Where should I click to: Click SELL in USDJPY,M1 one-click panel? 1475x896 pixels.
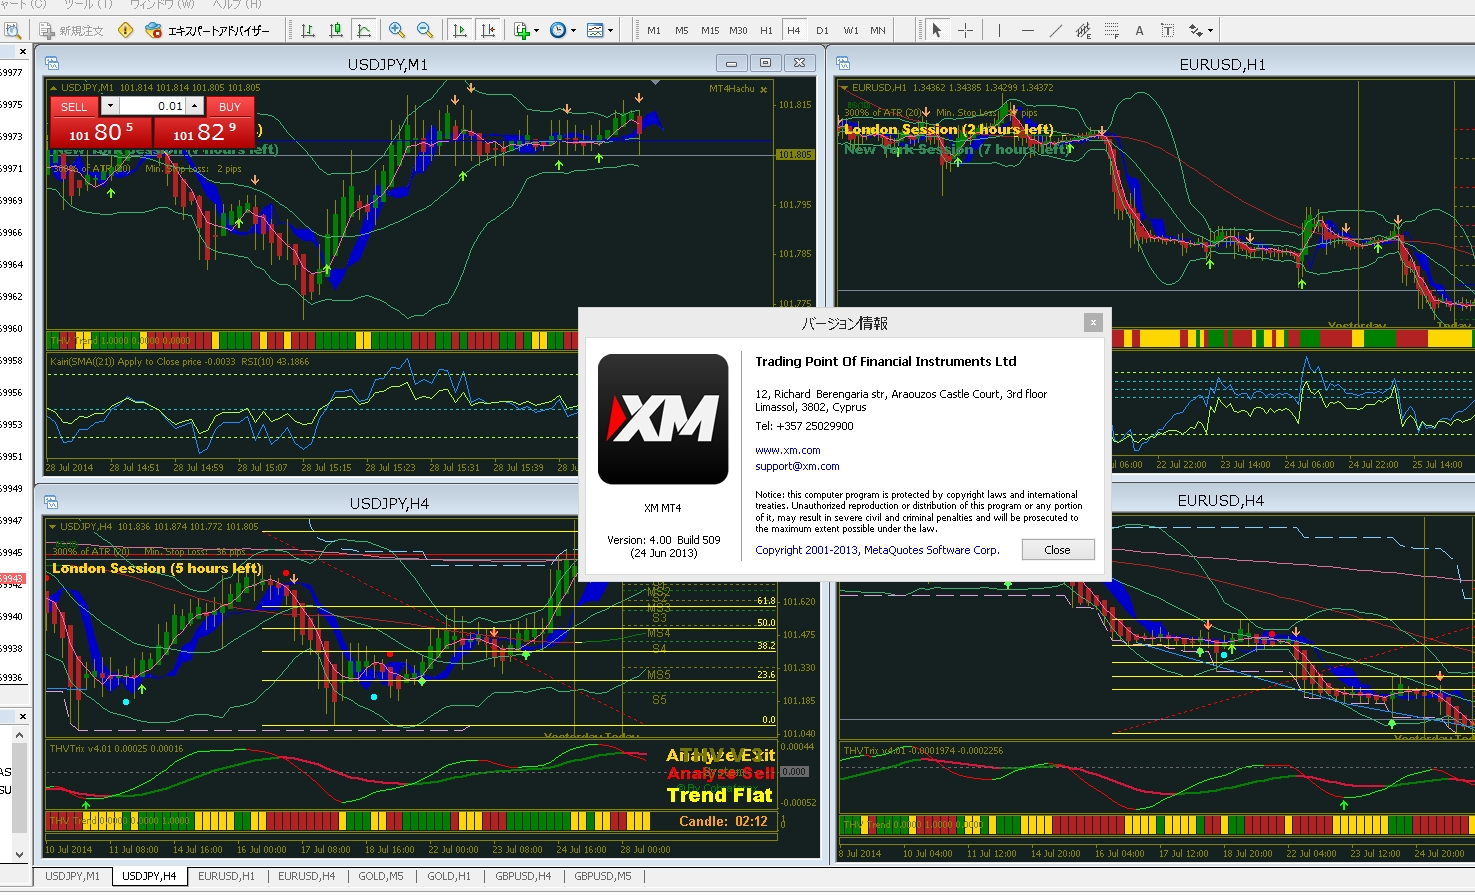pos(74,106)
